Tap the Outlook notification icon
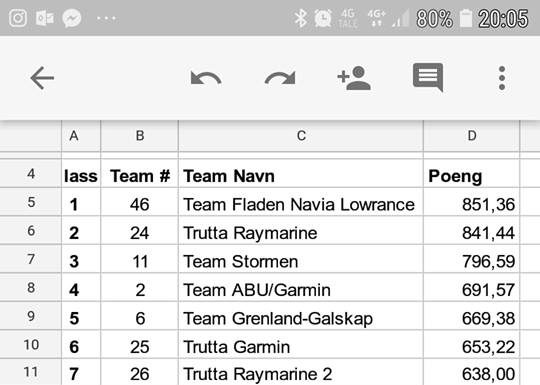The image size is (540, 385). click(45, 18)
